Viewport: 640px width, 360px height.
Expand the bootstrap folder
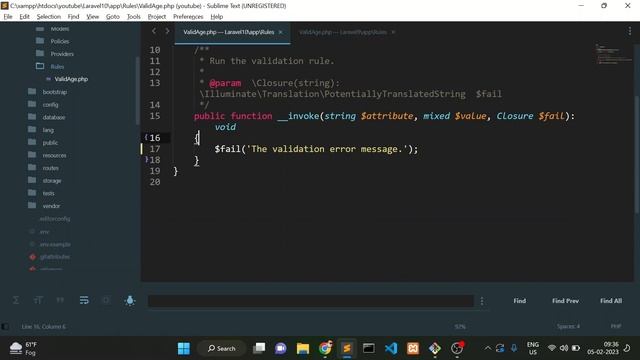click(55, 92)
